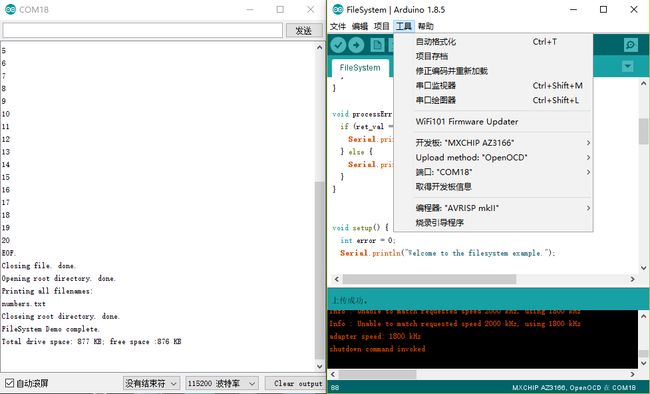Click 'int error = 0;' code line
The width and height of the screenshot is (650, 394).
(368, 241)
